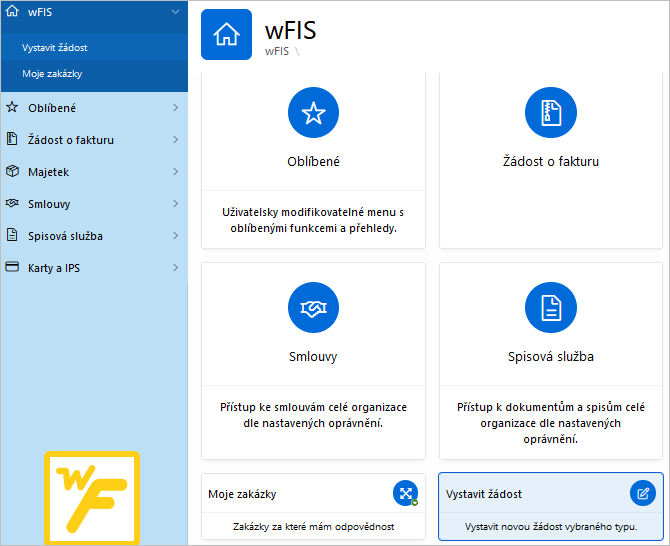Collapse the wFIS sidebar section chevron
The image size is (670, 546).
[x=175, y=12]
